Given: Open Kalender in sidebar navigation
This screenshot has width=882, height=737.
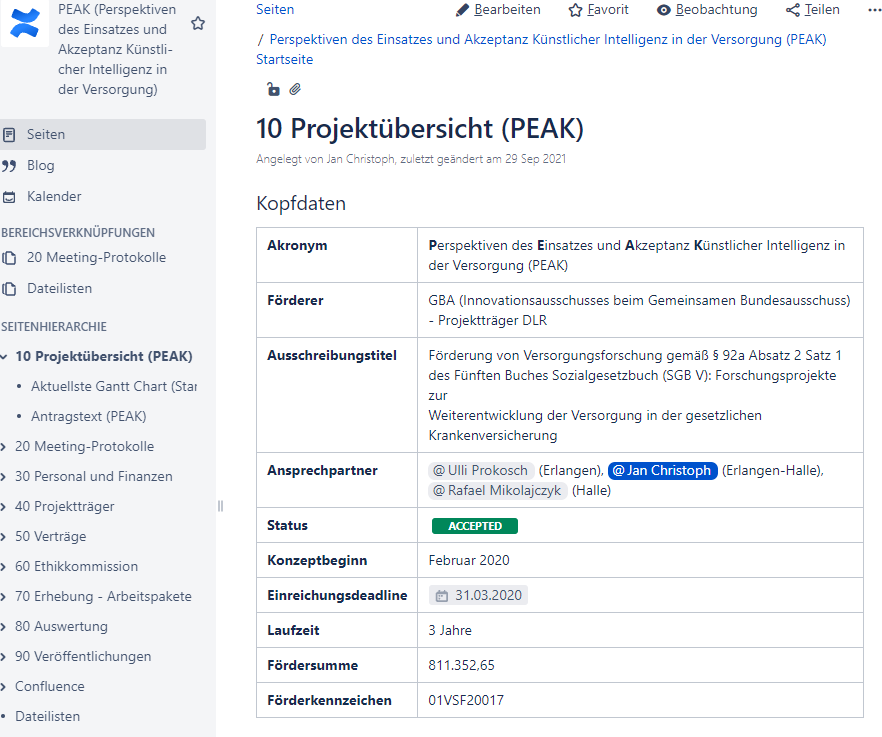Looking at the screenshot, I should click(54, 196).
